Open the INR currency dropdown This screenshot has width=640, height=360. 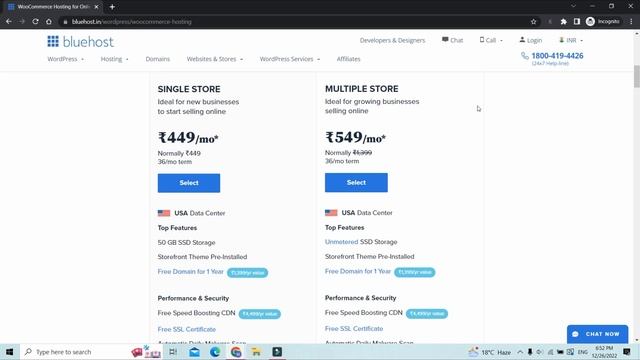pos(571,40)
